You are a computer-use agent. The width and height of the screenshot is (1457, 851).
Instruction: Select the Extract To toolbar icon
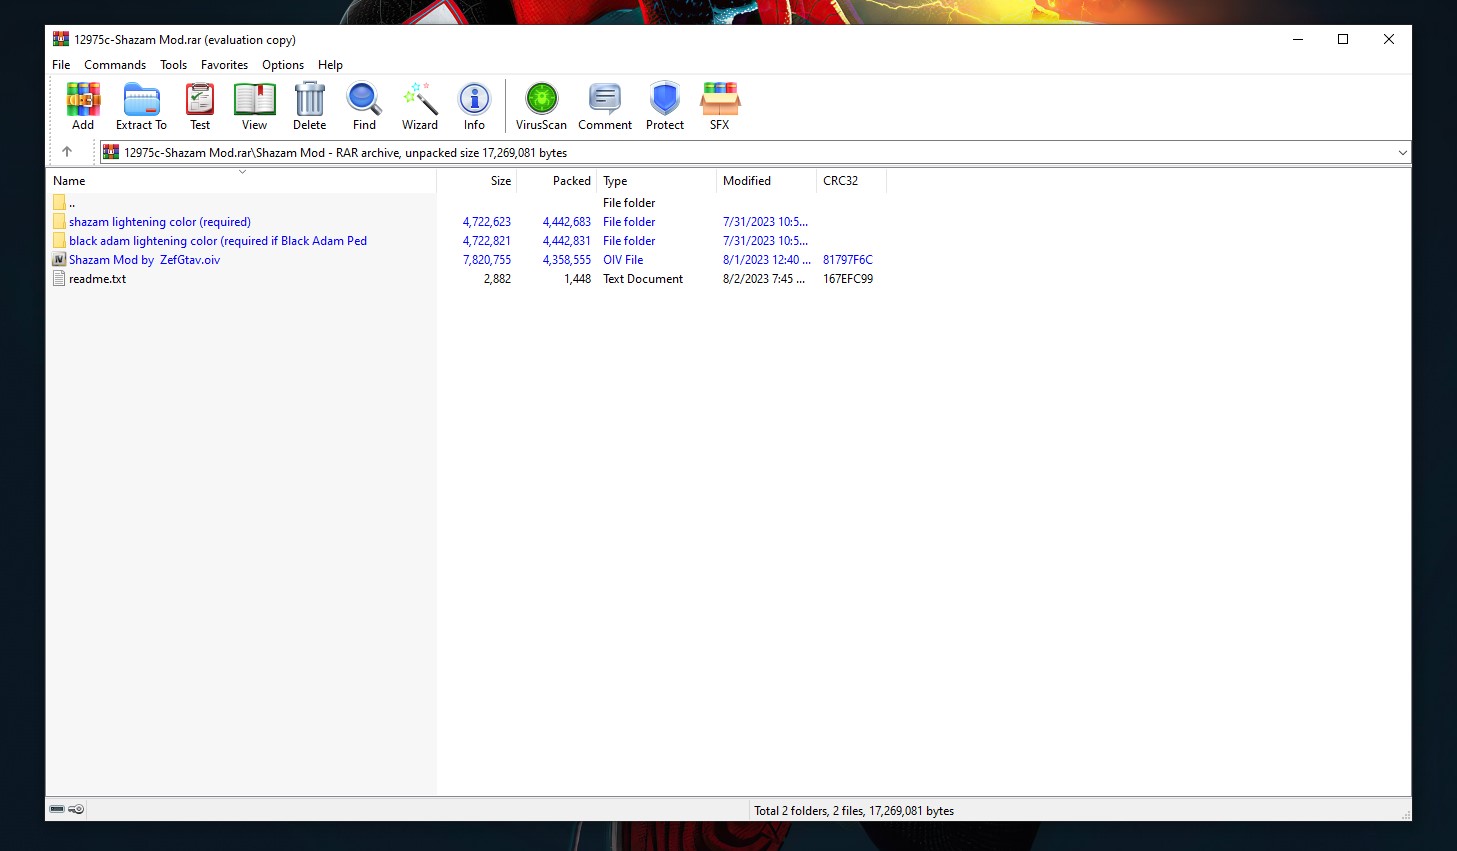[x=140, y=105]
